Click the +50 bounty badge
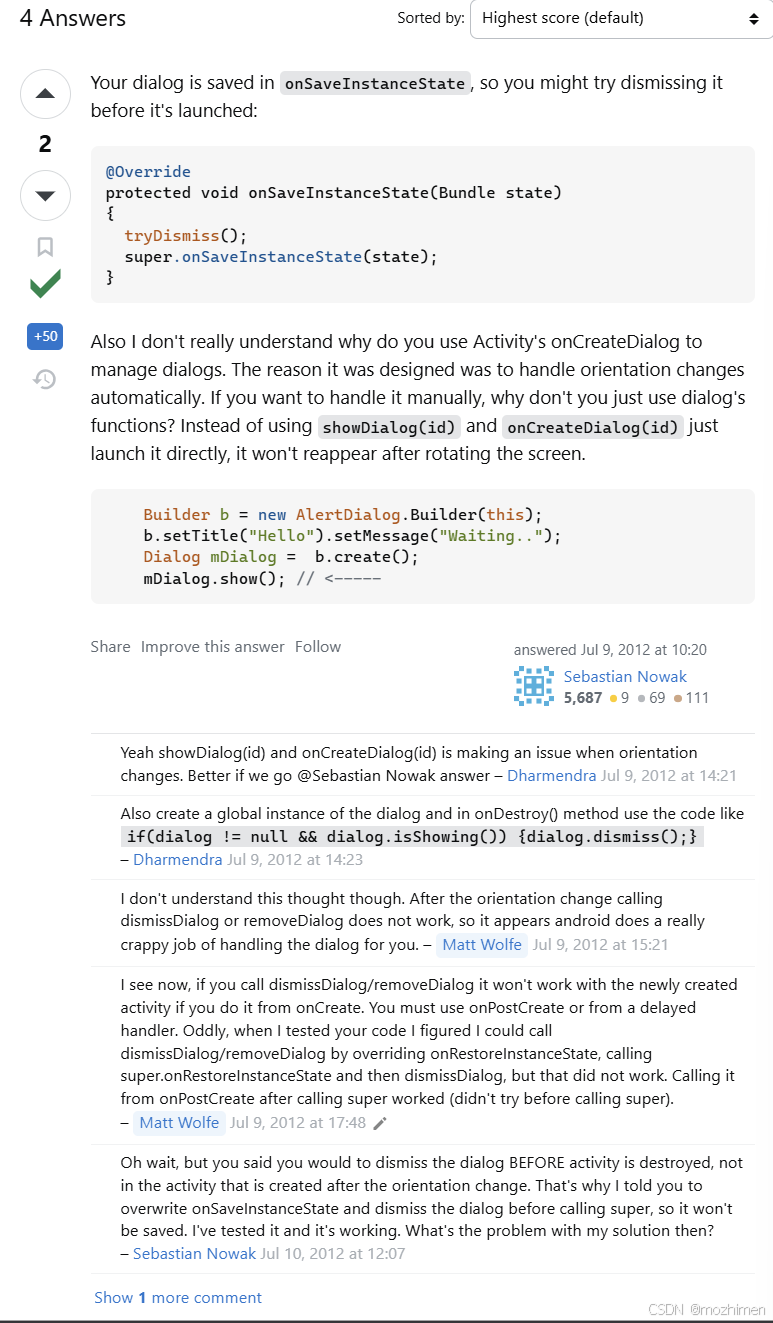The height and width of the screenshot is (1323, 773). [x=44, y=336]
